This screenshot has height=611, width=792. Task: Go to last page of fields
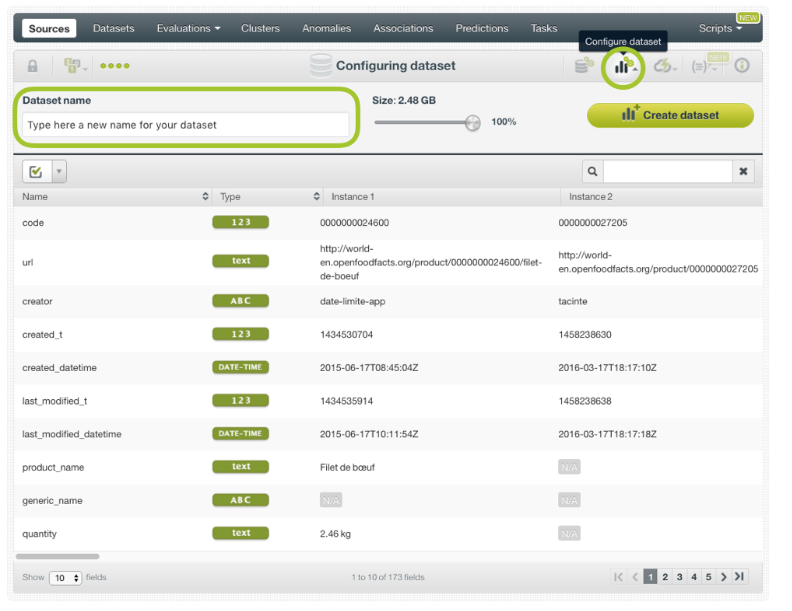tap(739, 577)
